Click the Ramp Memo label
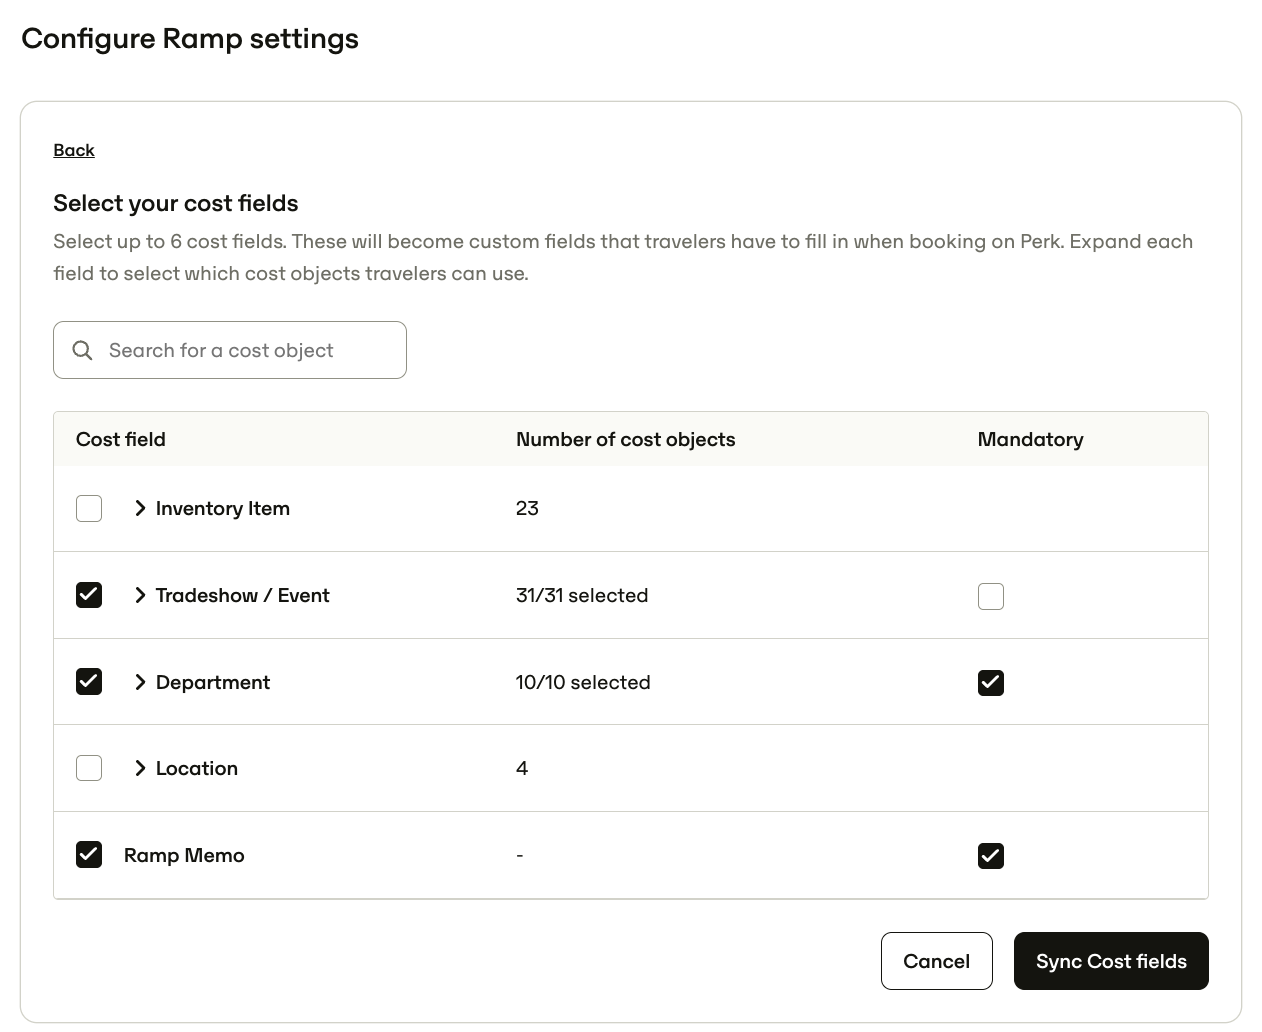This screenshot has height=1032, width=1262. [184, 855]
